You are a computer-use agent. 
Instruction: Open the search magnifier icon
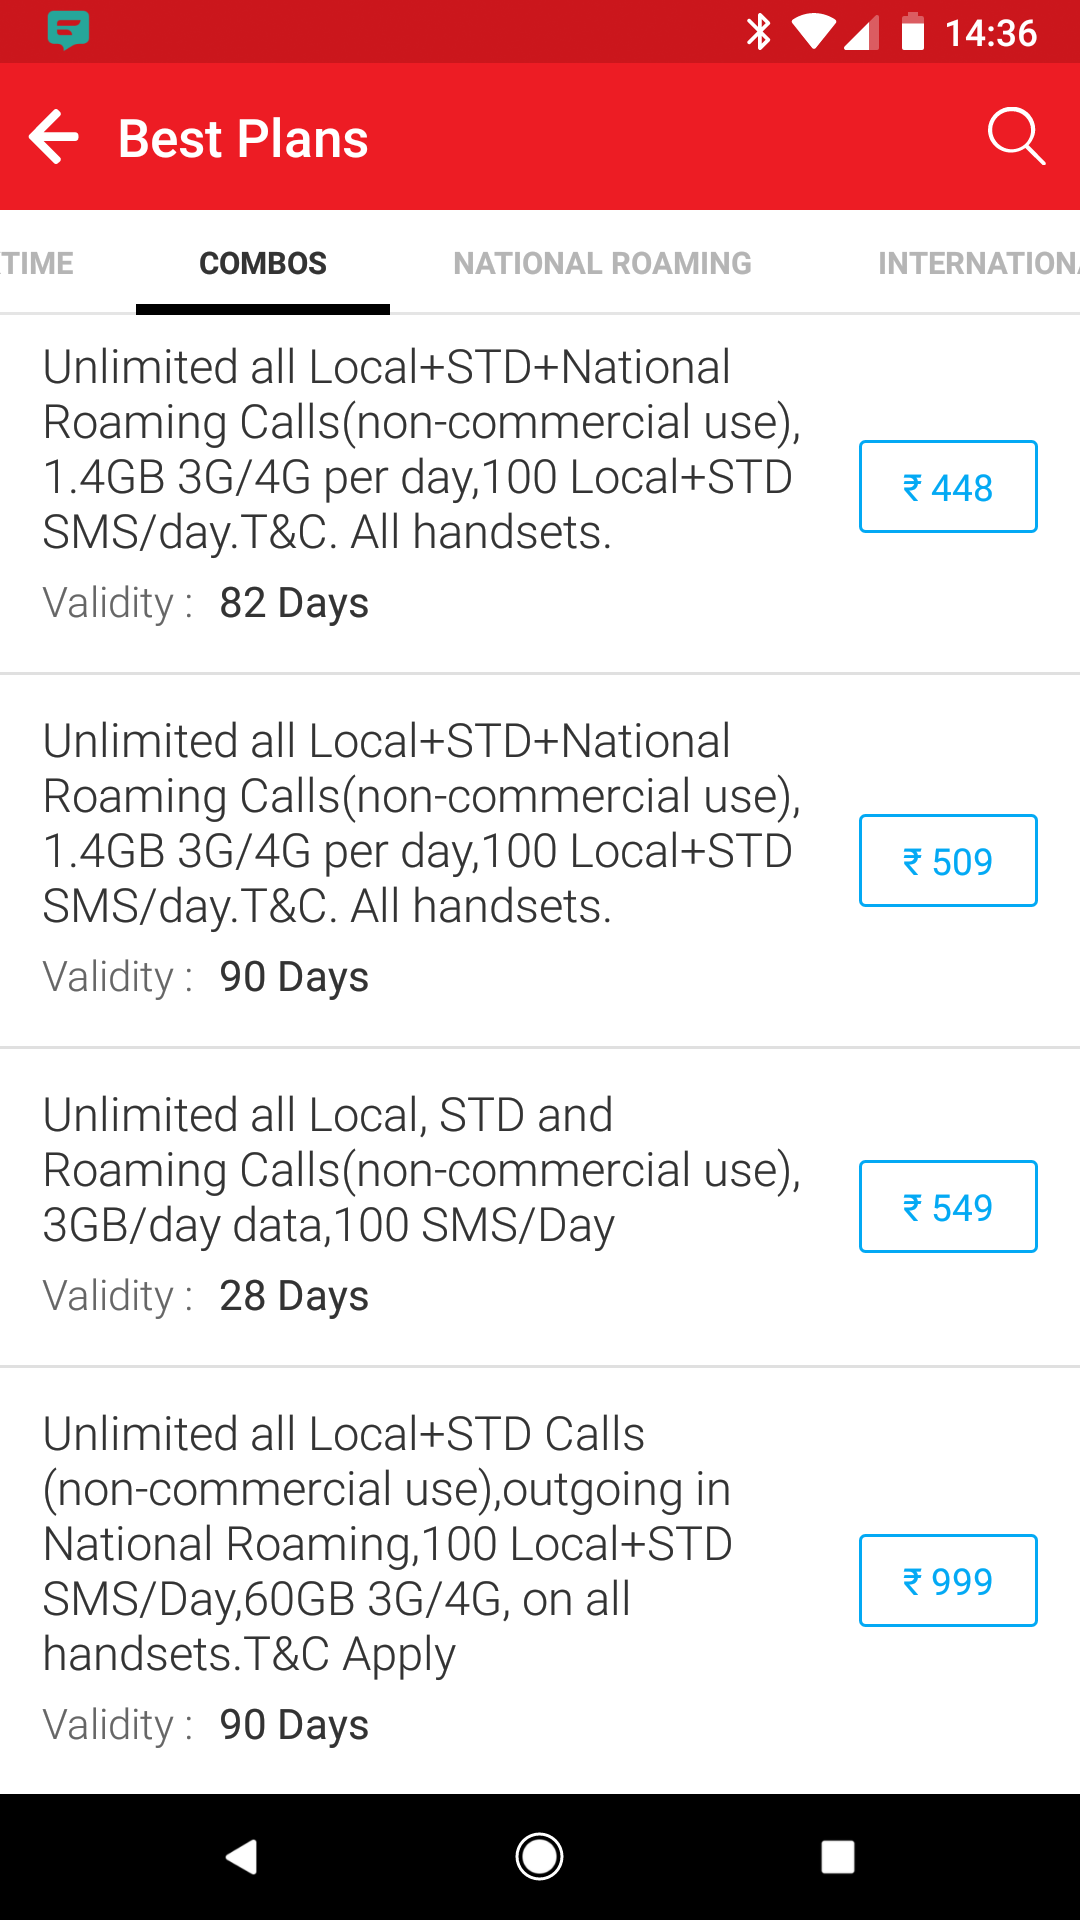(x=1016, y=136)
